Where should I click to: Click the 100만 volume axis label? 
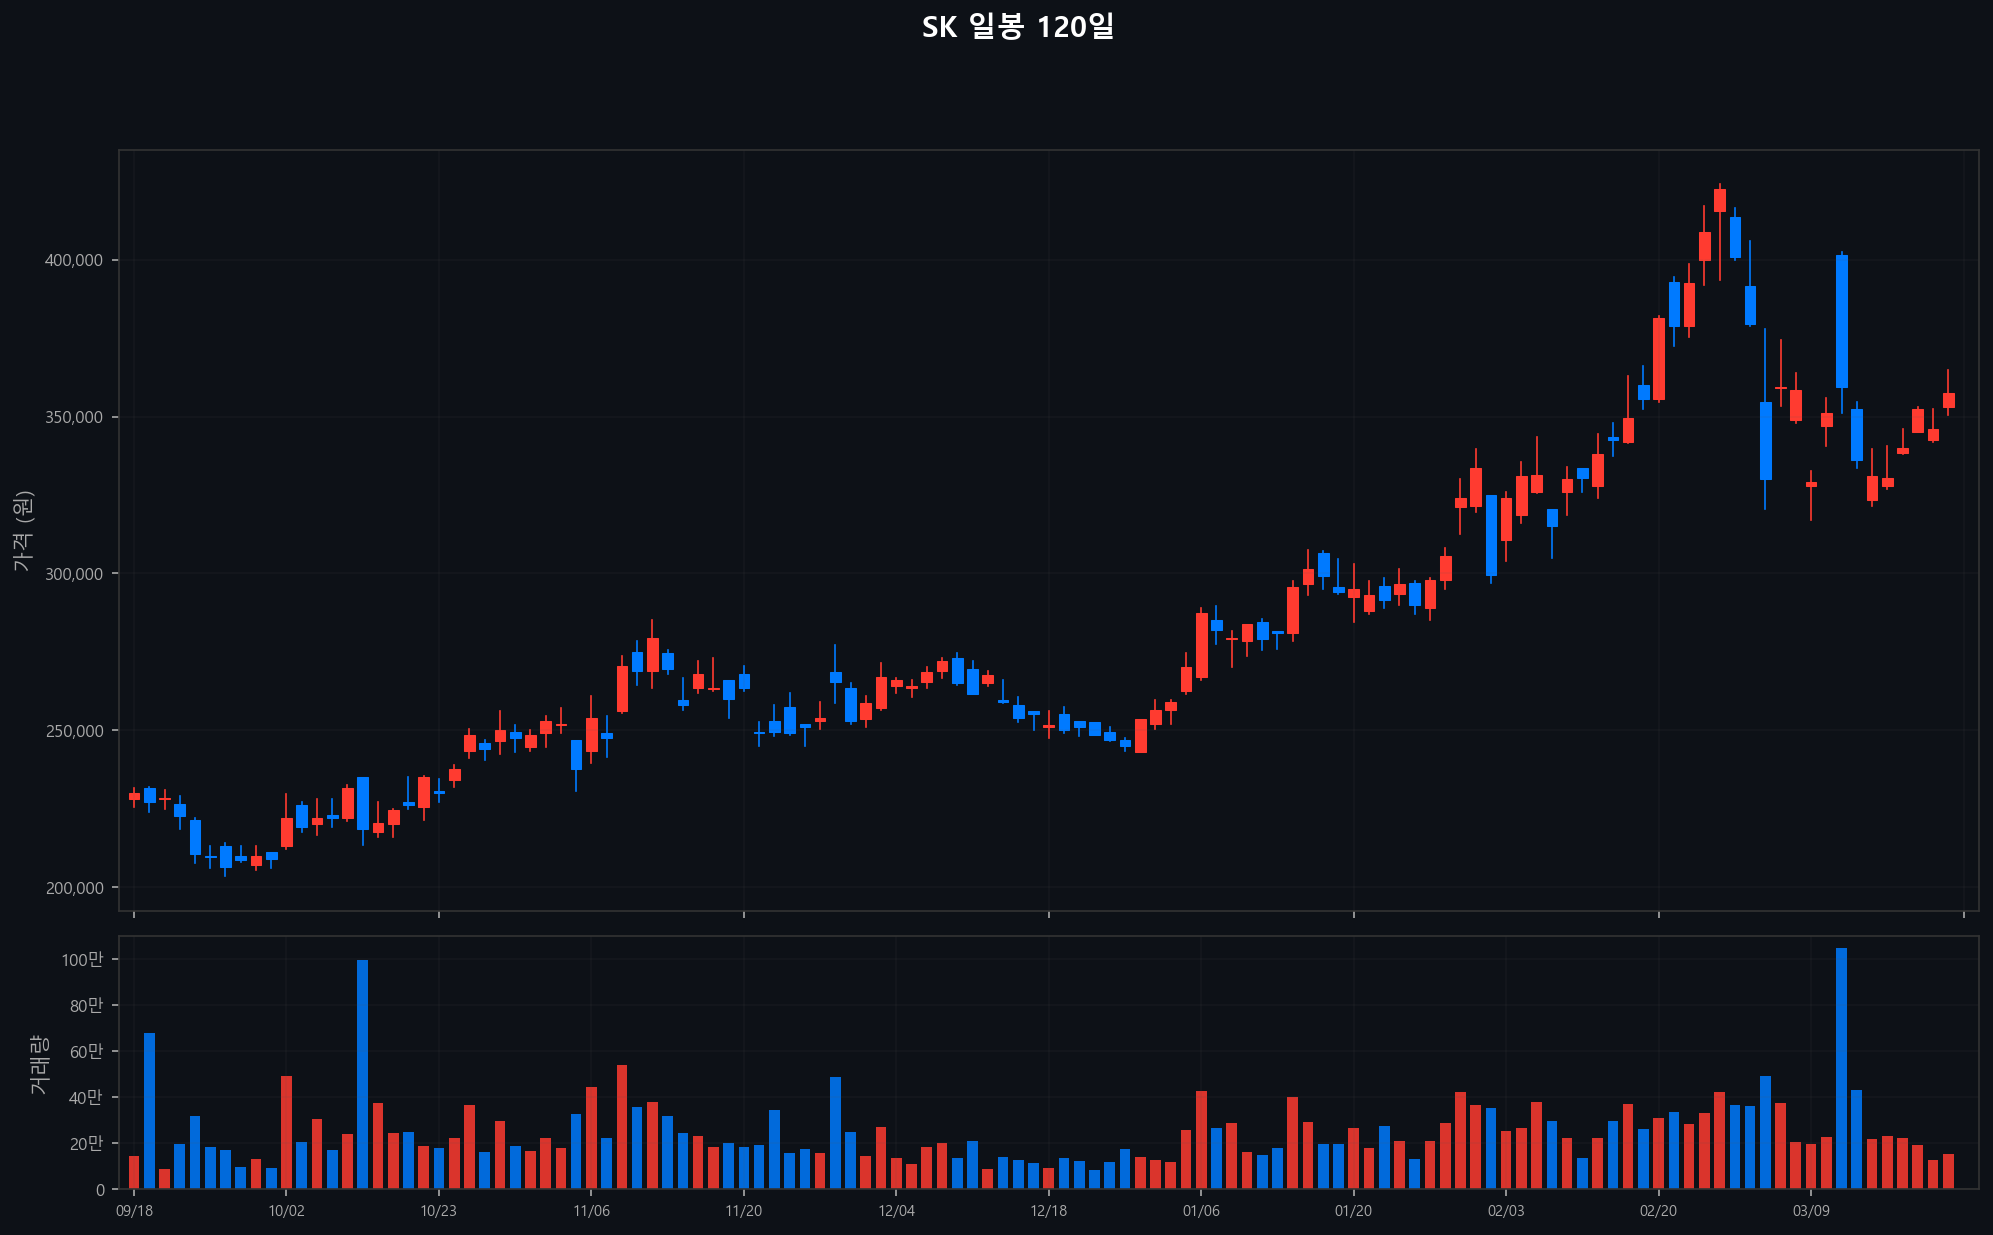point(82,960)
